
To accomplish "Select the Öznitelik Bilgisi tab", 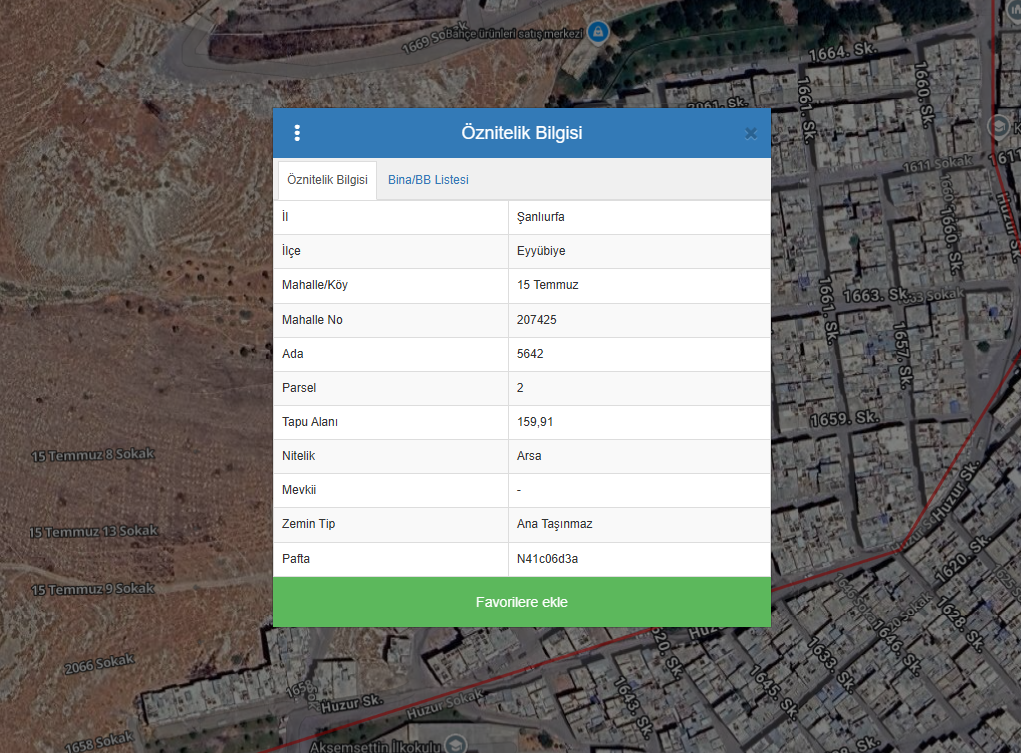I will coord(327,180).
